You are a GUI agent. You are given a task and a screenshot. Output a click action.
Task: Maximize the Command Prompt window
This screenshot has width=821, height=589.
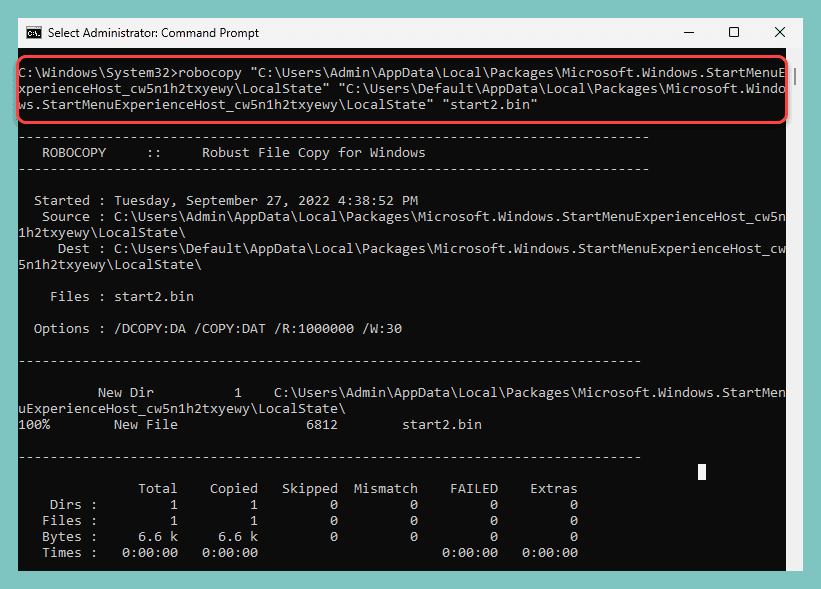tap(734, 32)
